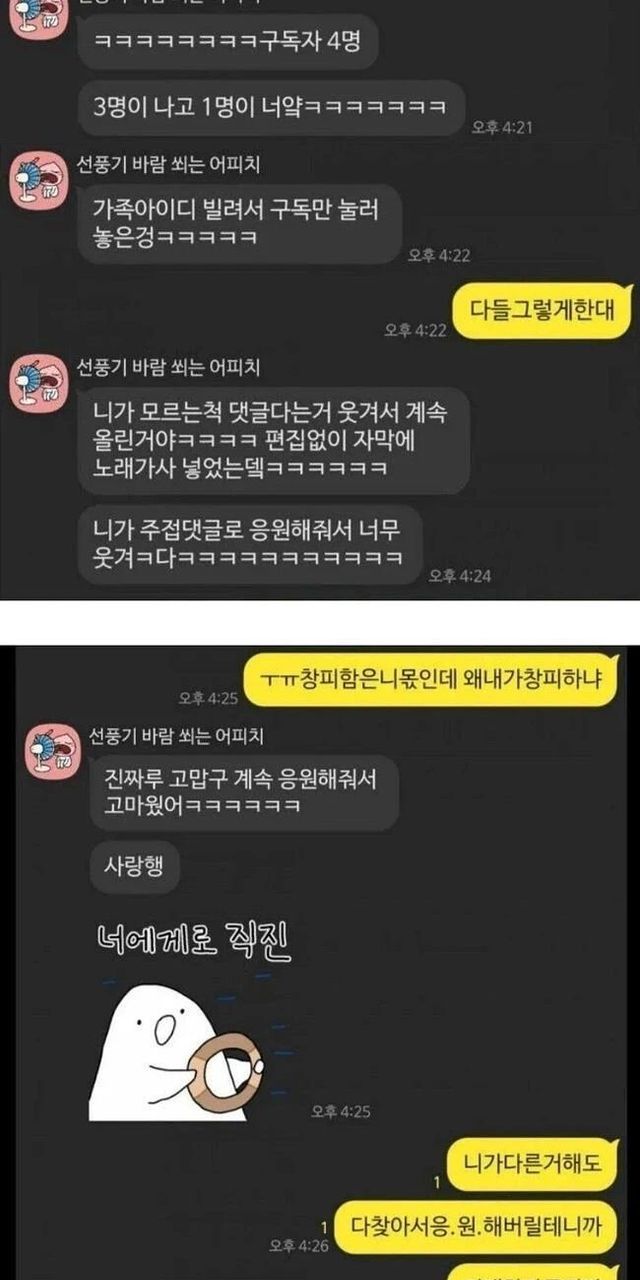The image size is (640, 1280).
Task: Select the message beginning 니가 모르는척 댓글다는거
Action: pyautogui.click(x=273, y=440)
